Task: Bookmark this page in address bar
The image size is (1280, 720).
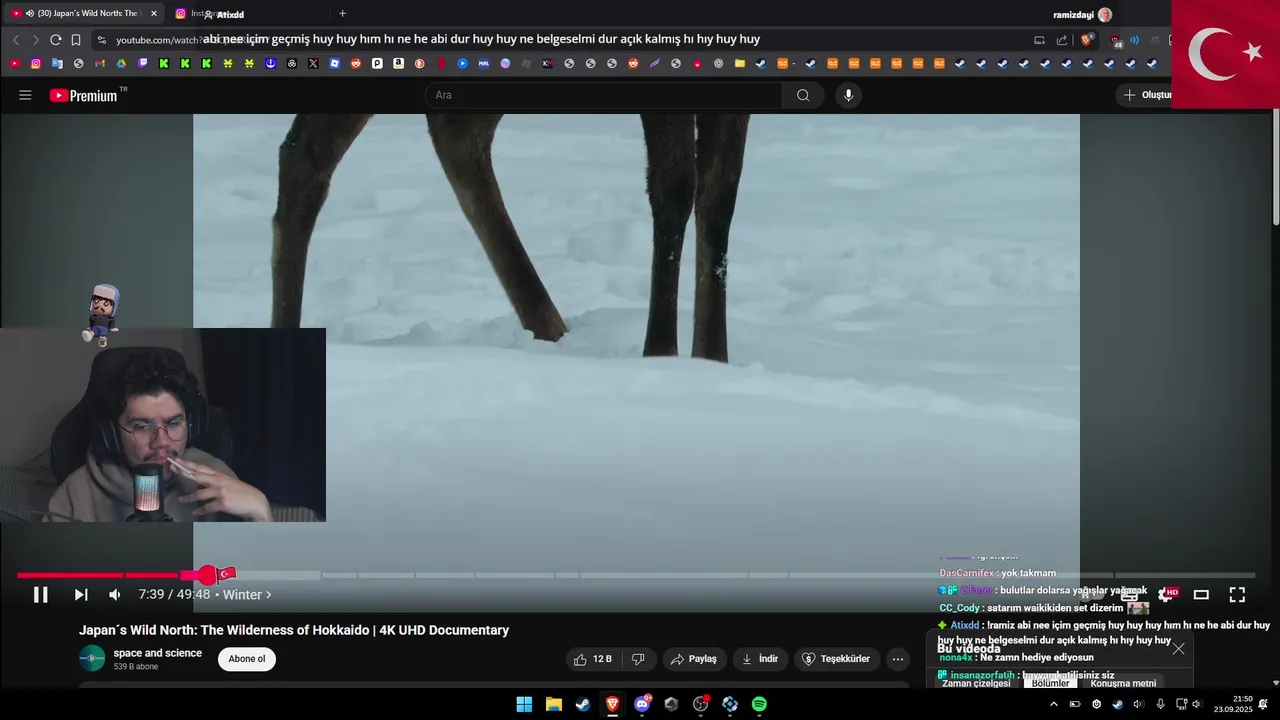Action: click(x=76, y=40)
